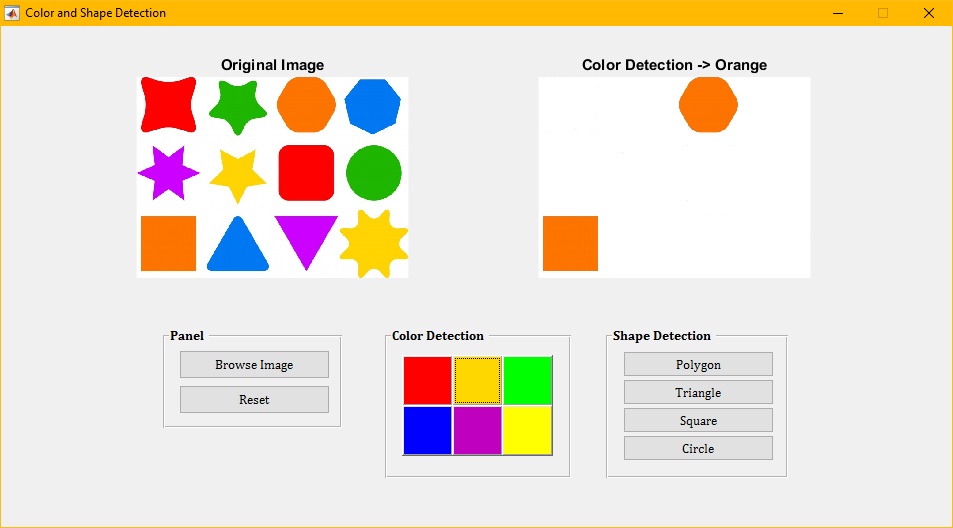Click the green circle in Original Image
Image resolution: width=953 pixels, height=528 pixels.
(x=373, y=173)
